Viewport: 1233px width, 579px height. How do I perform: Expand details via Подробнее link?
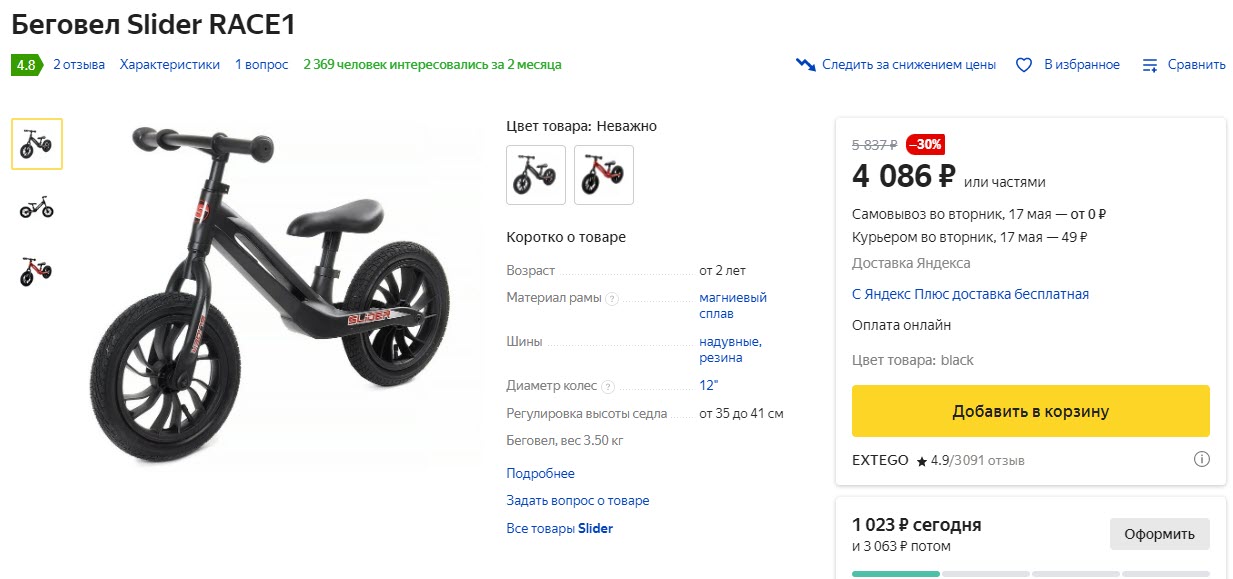click(x=540, y=473)
